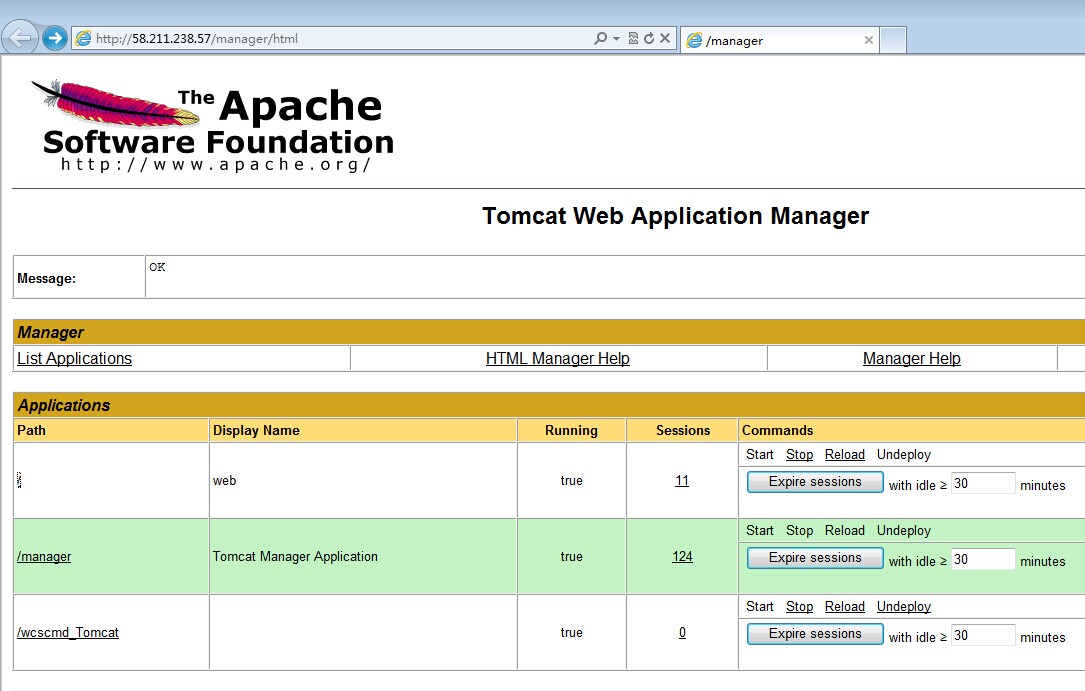Stop the web application
Screen dimensions: 1085x691
[799, 454]
